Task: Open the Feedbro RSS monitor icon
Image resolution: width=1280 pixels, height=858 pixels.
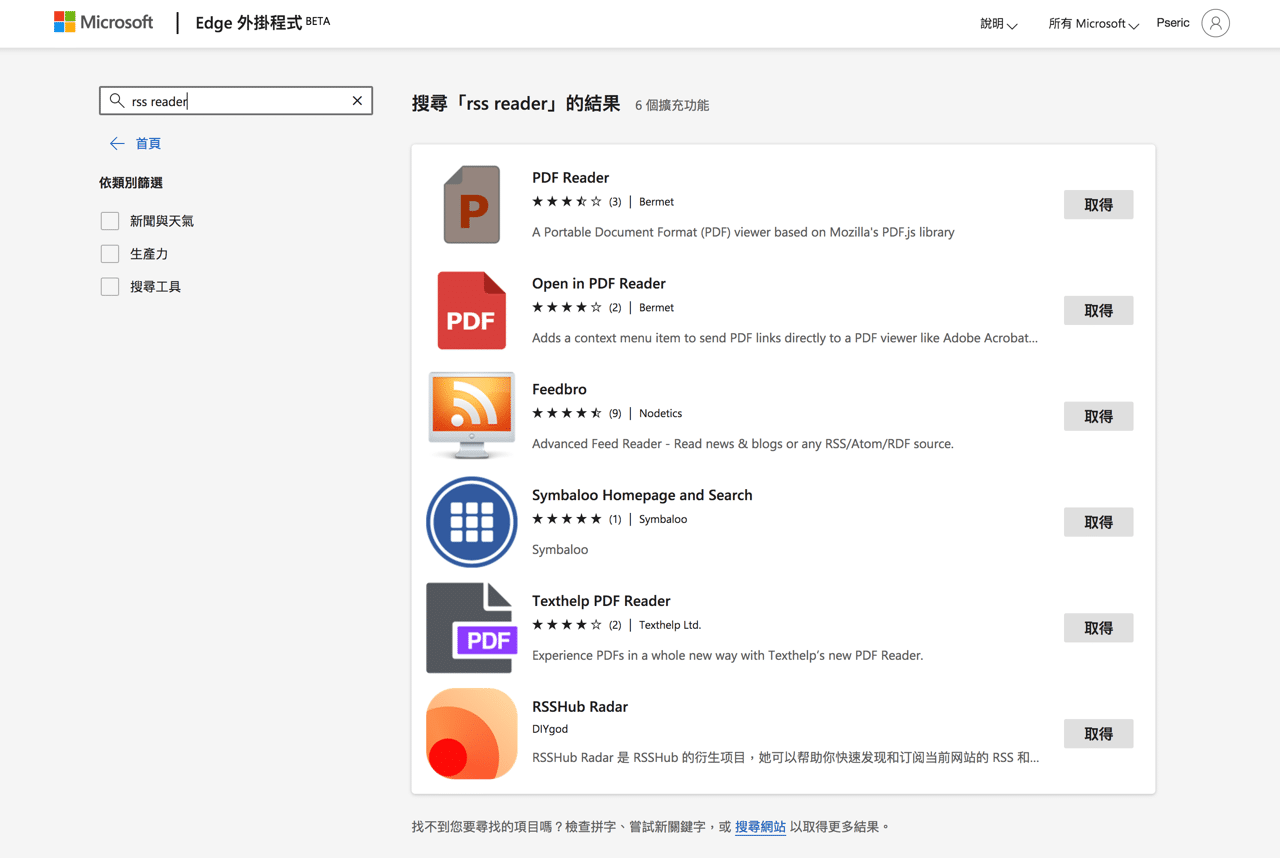Action: point(472,416)
